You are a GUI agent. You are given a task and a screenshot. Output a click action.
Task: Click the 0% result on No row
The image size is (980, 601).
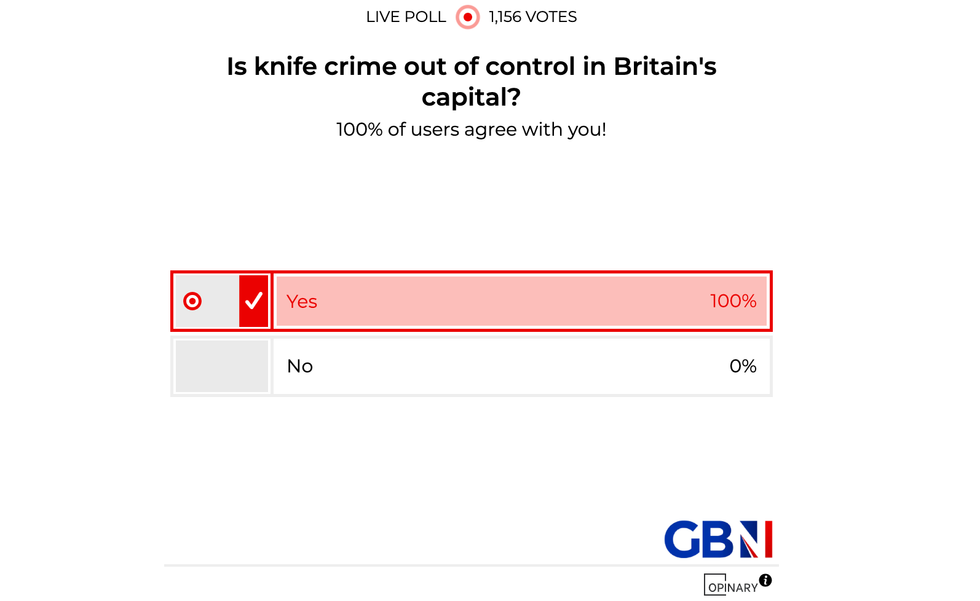pos(742,366)
